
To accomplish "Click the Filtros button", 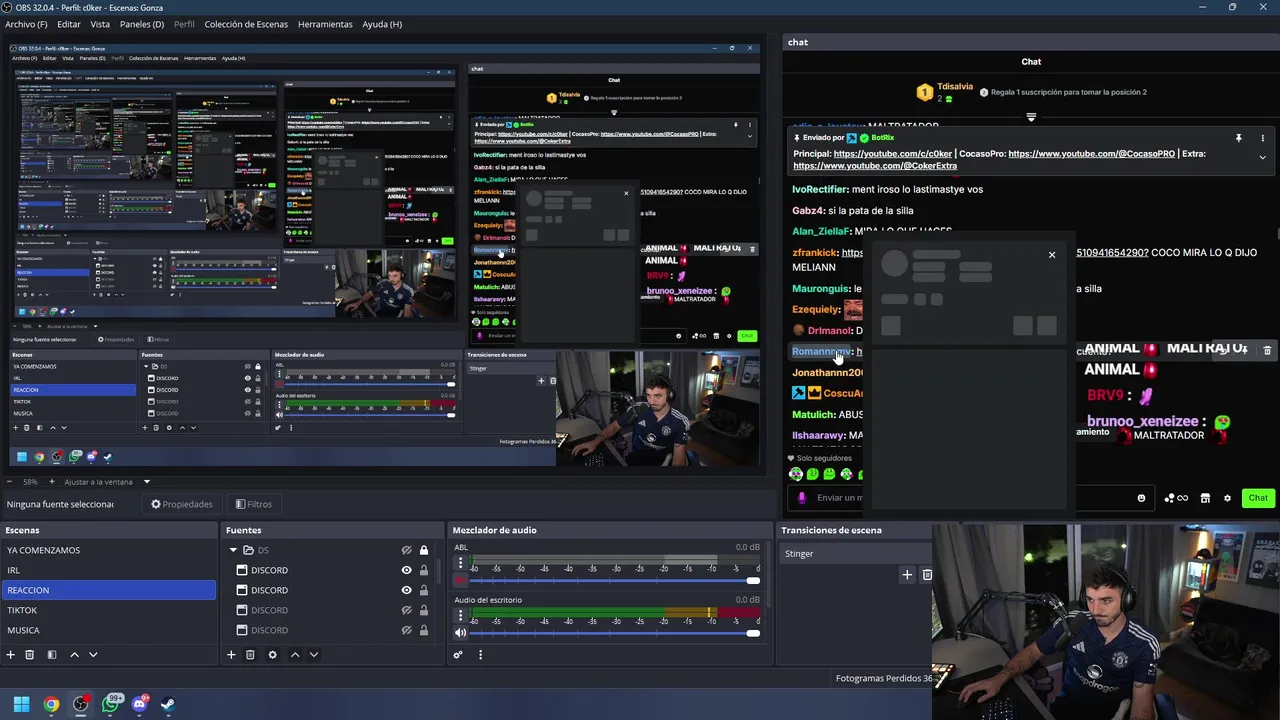I will click(254, 504).
